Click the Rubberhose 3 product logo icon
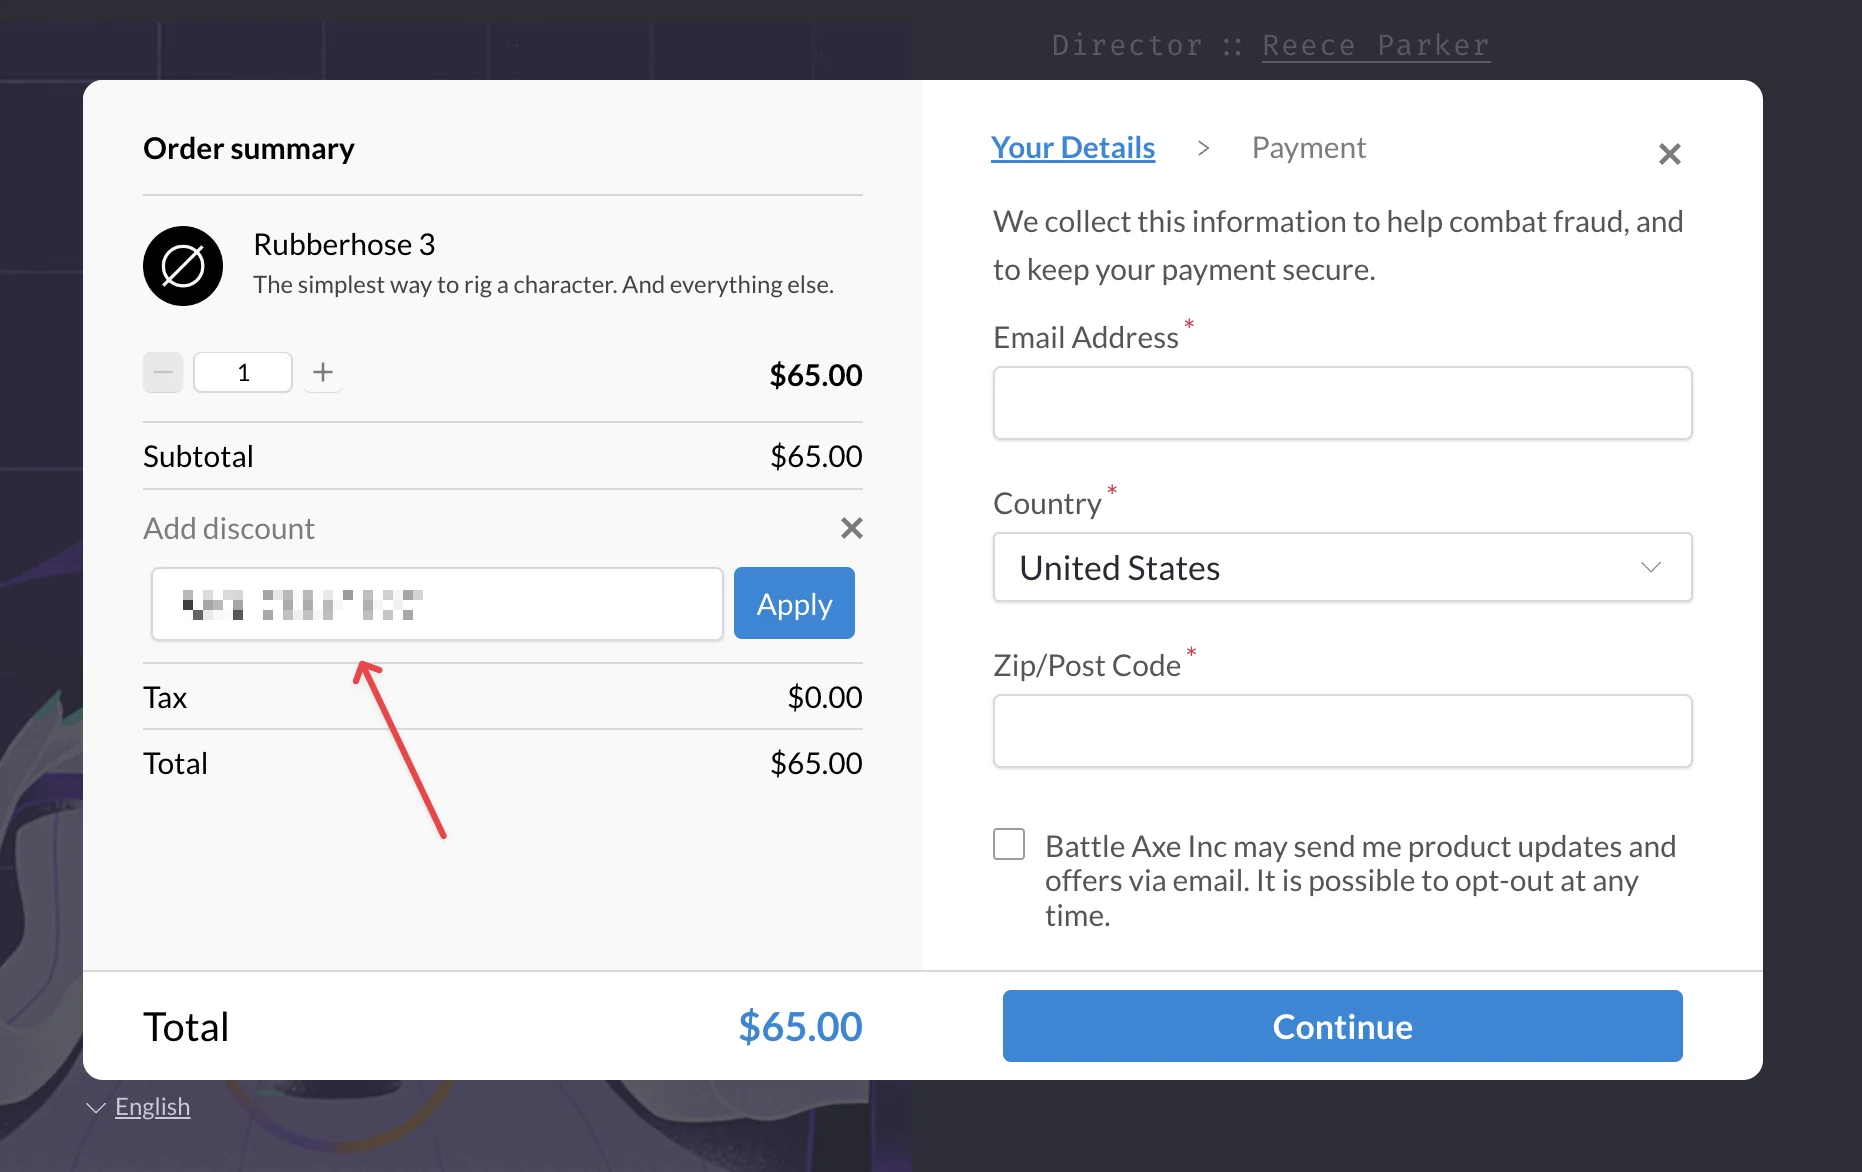The height and width of the screenshot is (1172, 1862). point(183,266)
